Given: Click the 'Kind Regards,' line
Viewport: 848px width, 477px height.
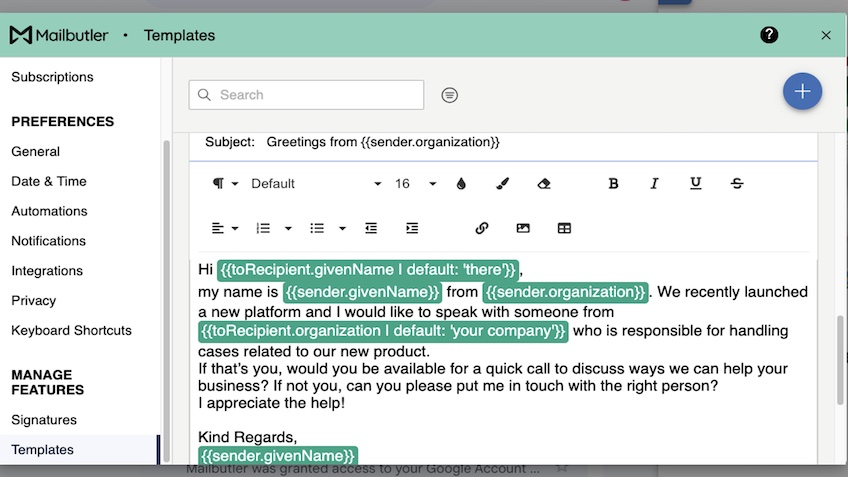Looking at the screenshot, I should 247,437.
